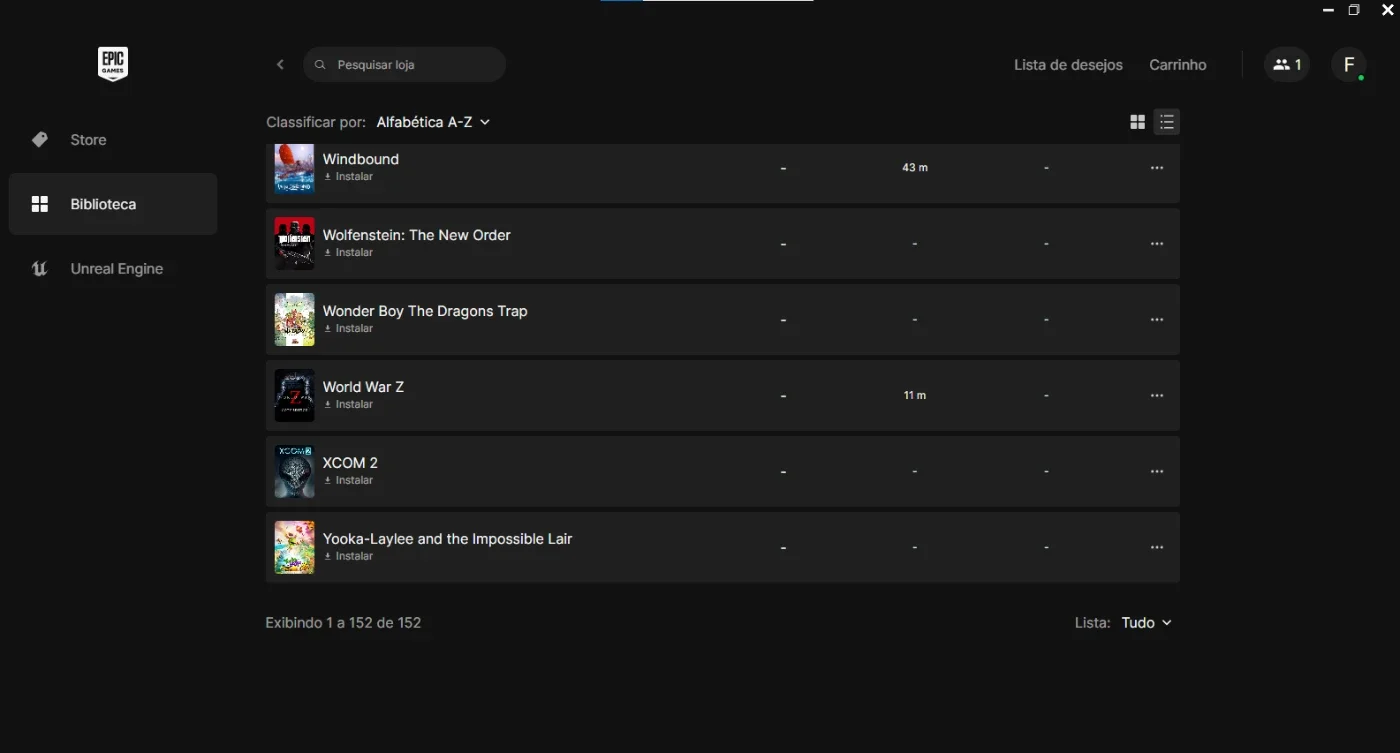Screen dimensions: 1400x753
Task: Open options for Wolfenstein: The New Order
Action: 1157,244
